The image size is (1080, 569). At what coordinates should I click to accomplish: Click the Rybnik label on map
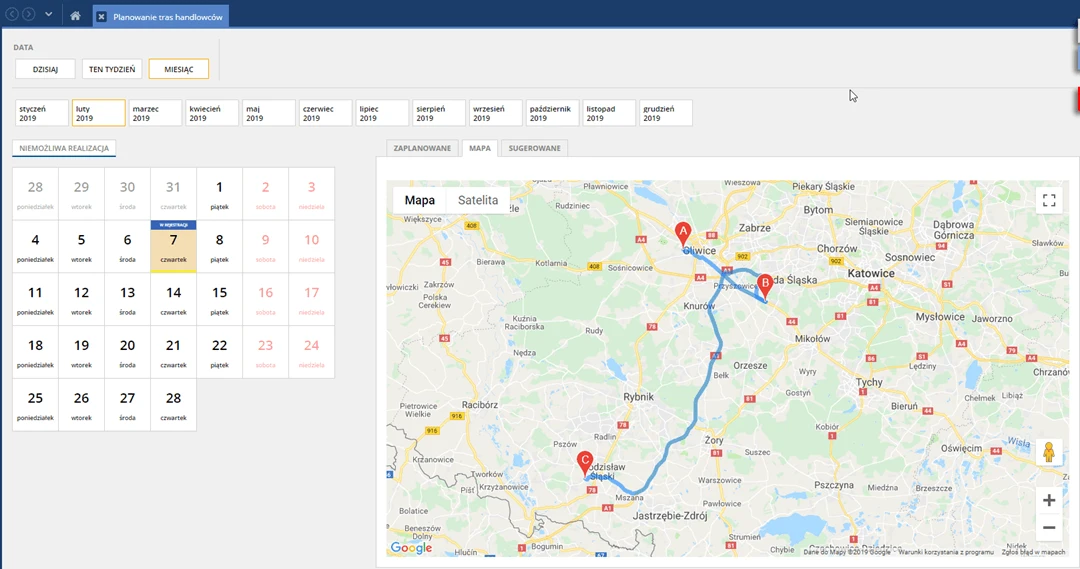[x=638, y=397]
